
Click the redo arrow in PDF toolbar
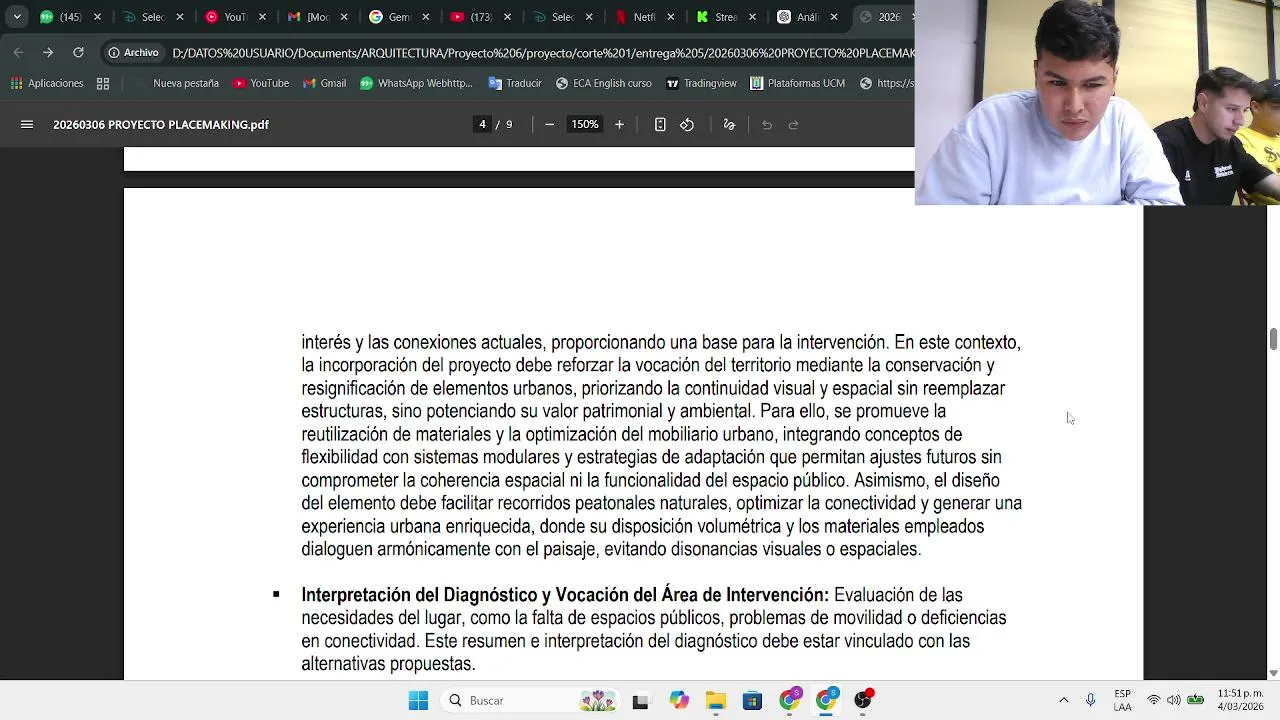[793, 125]
